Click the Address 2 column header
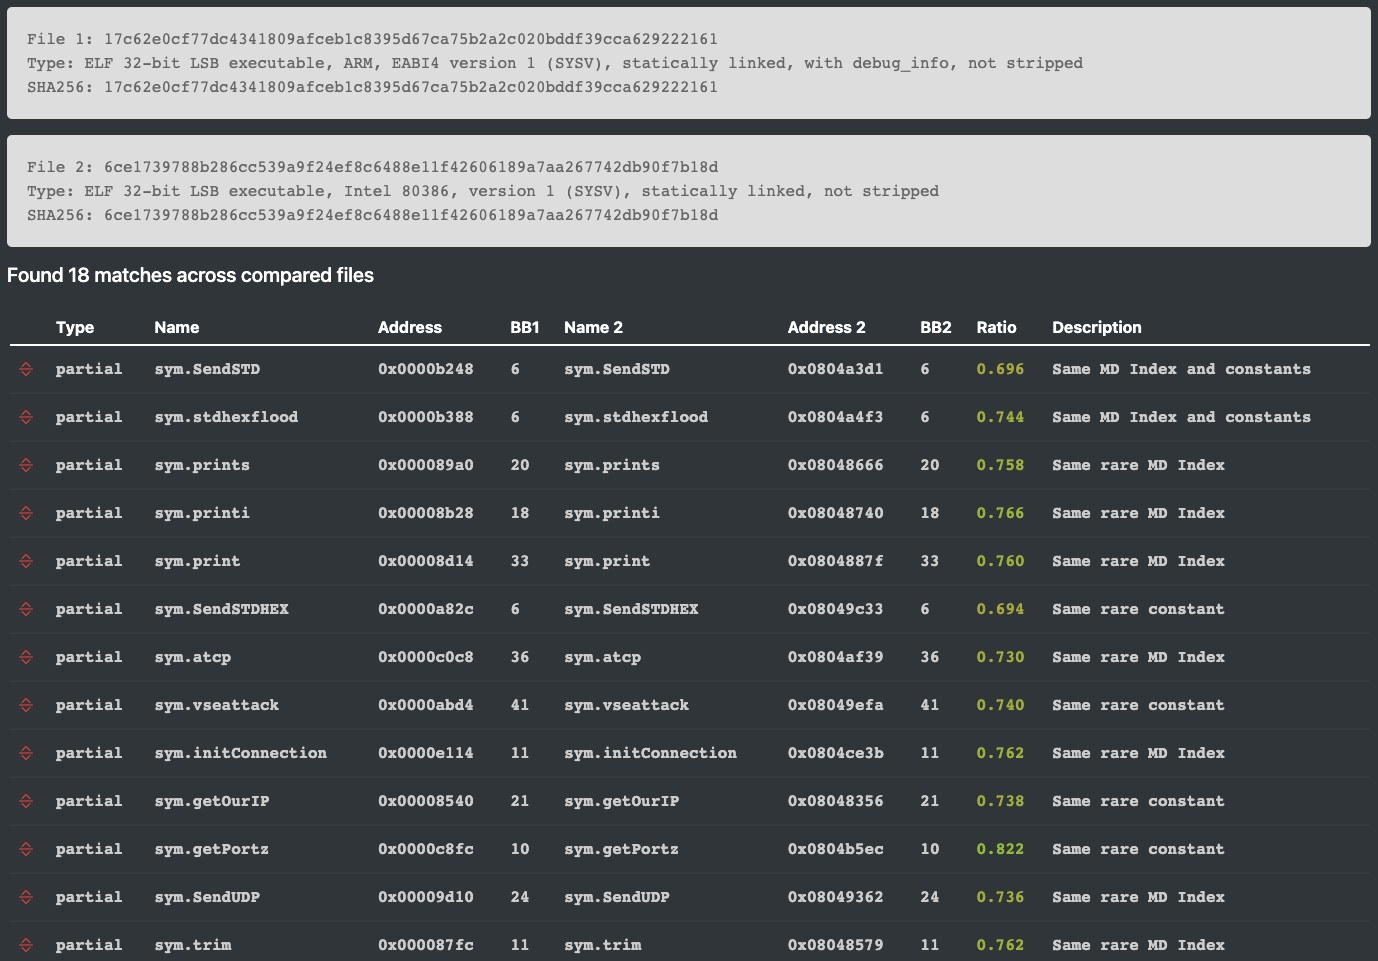1378x961 pixels. click(826, 327)
